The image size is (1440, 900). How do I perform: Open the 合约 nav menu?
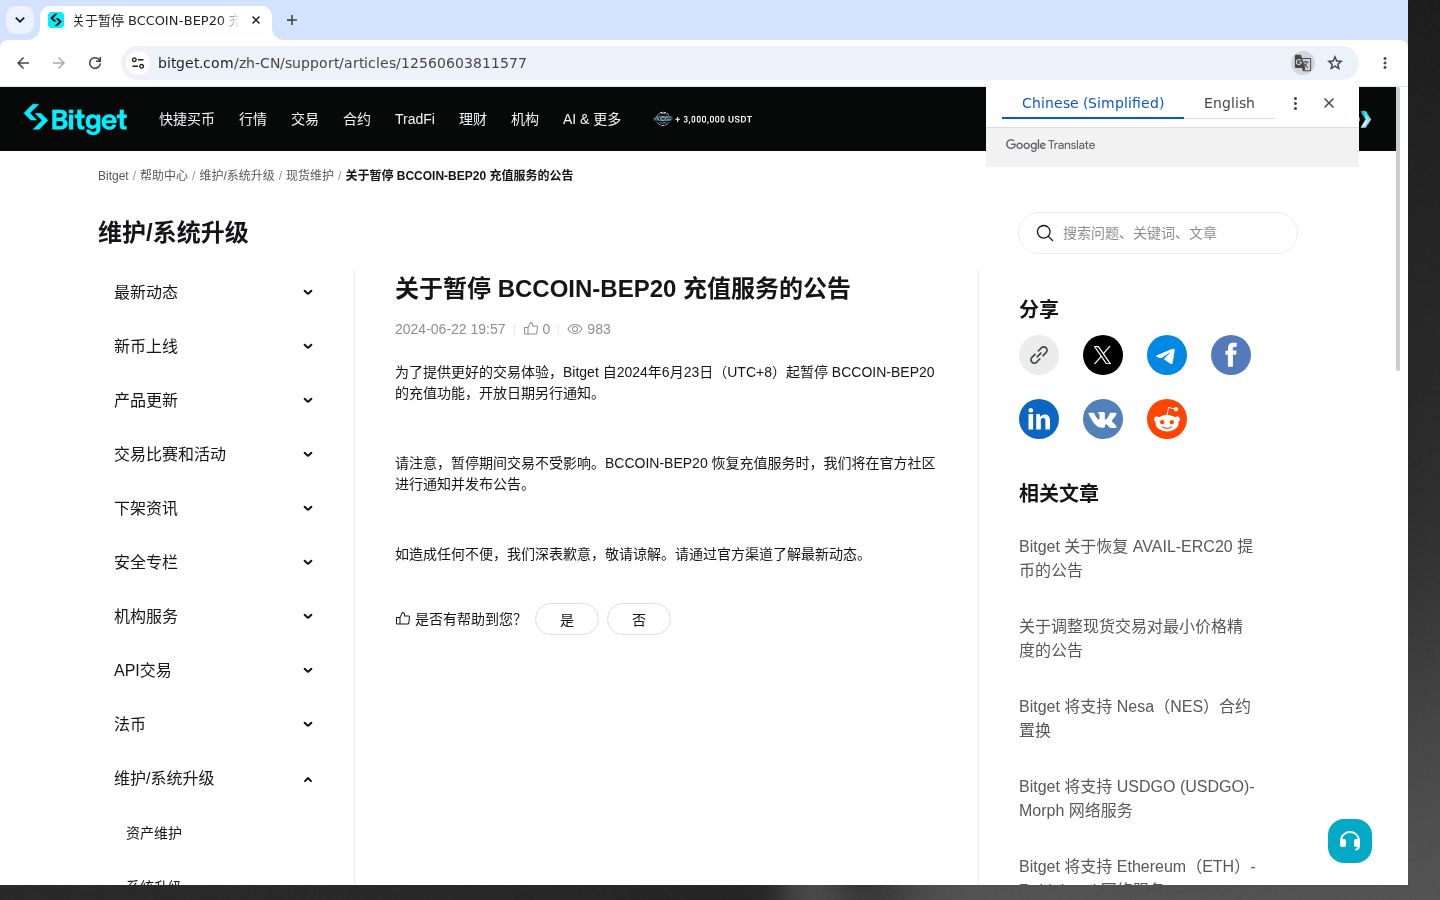point(357,119)
